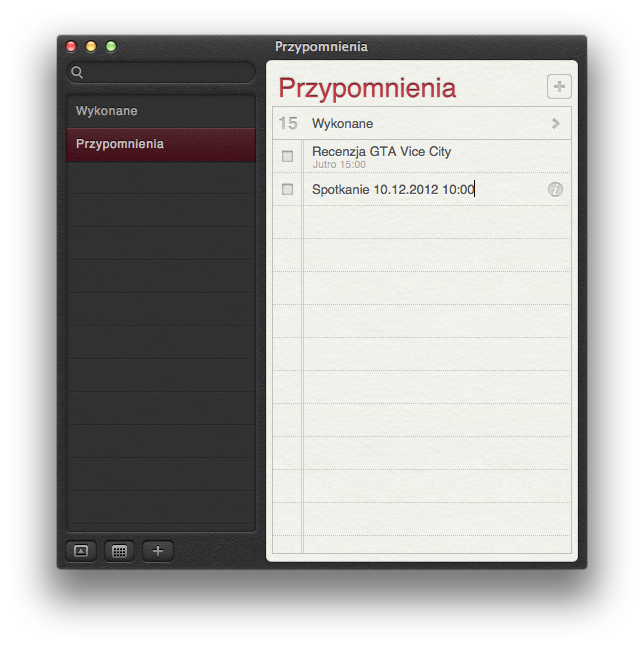This screenshot has width=644, height=648.
Task: Mark Spotkanie 10.12.2012 reminder as done
Action: click(x=288, y=189)
